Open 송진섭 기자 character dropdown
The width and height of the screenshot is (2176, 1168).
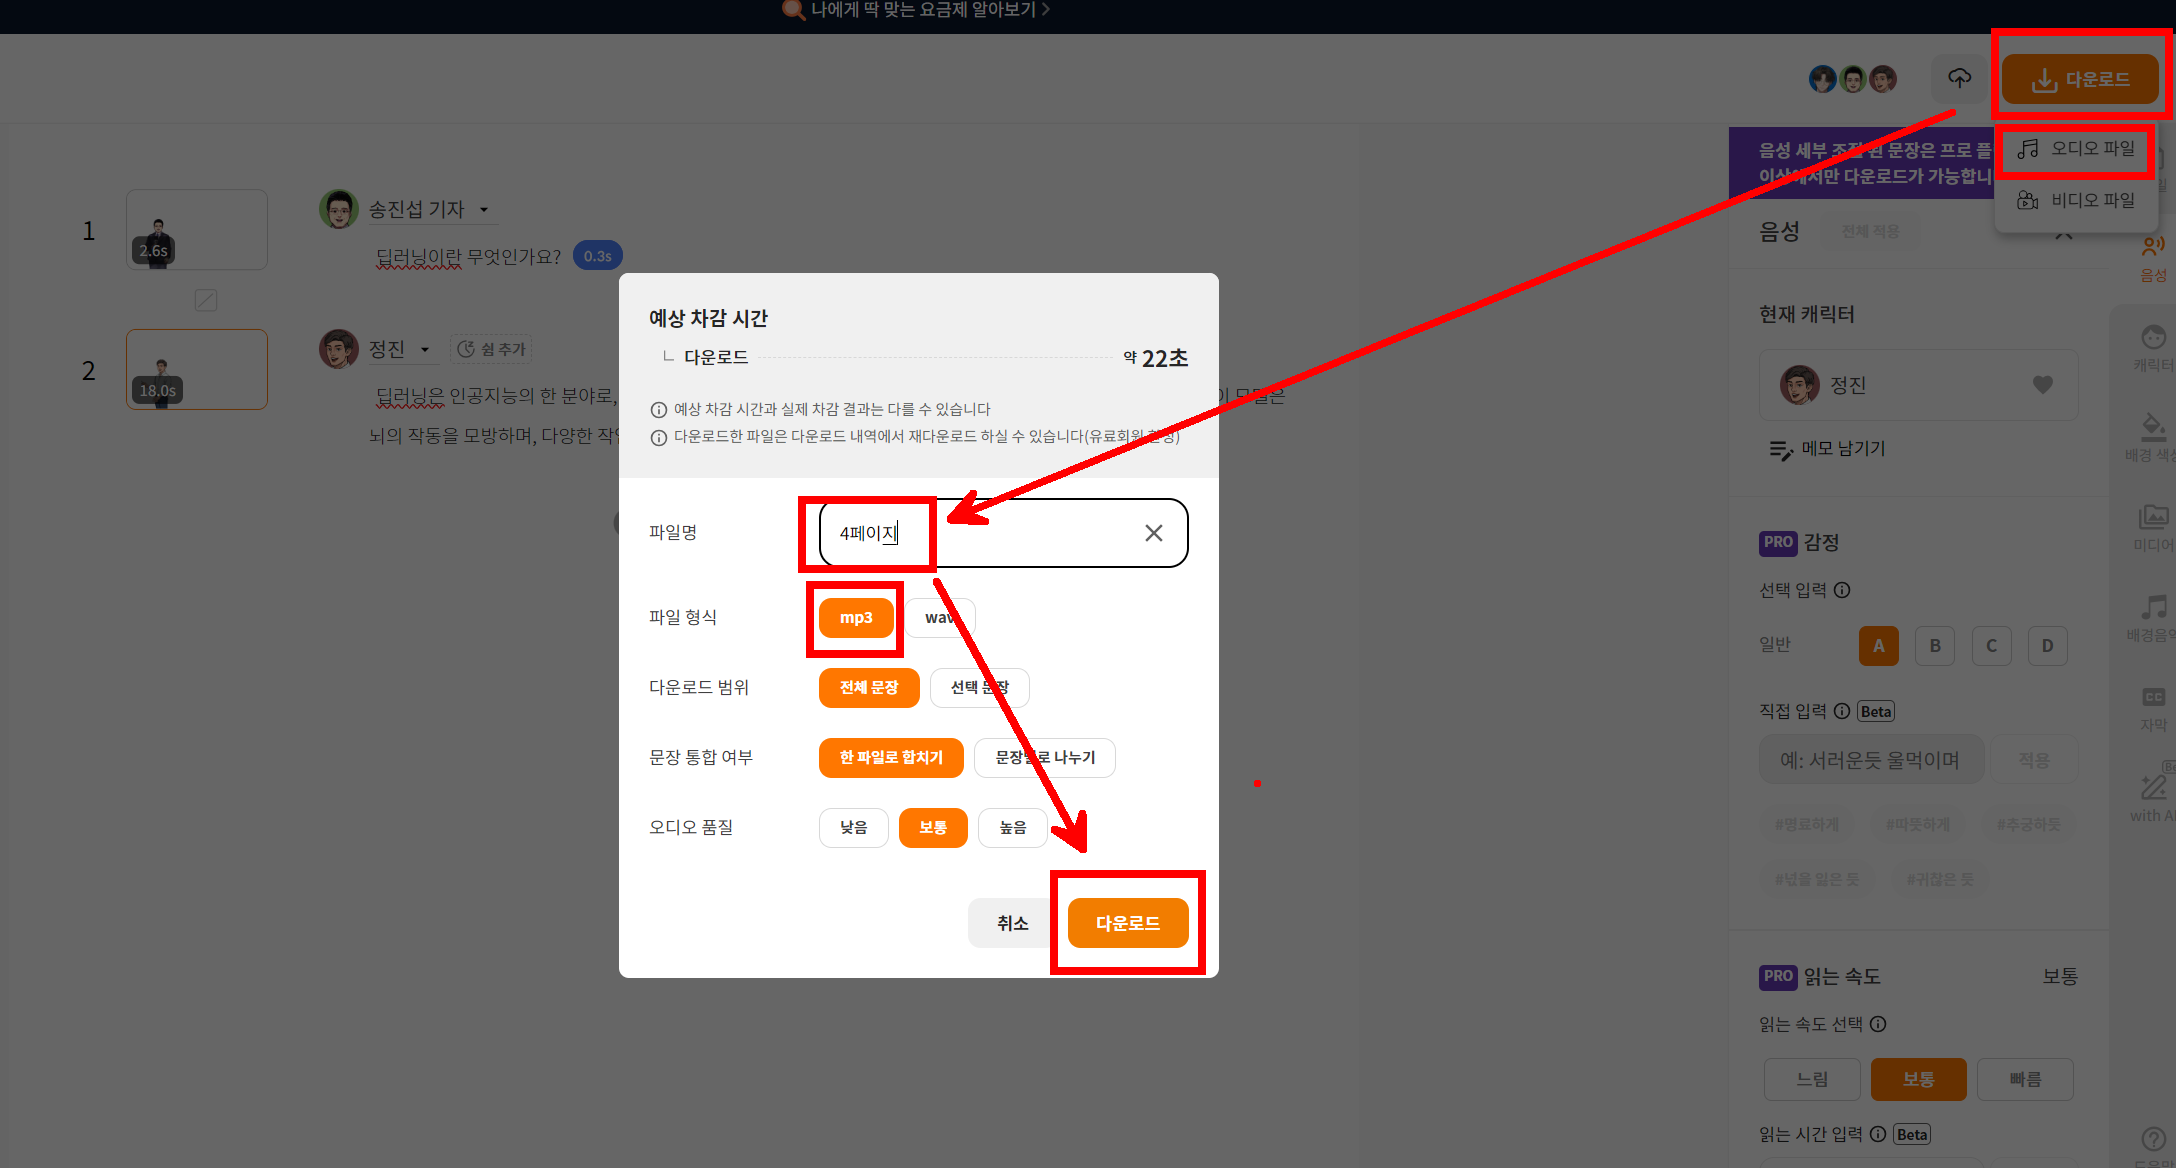coord(484,210)
